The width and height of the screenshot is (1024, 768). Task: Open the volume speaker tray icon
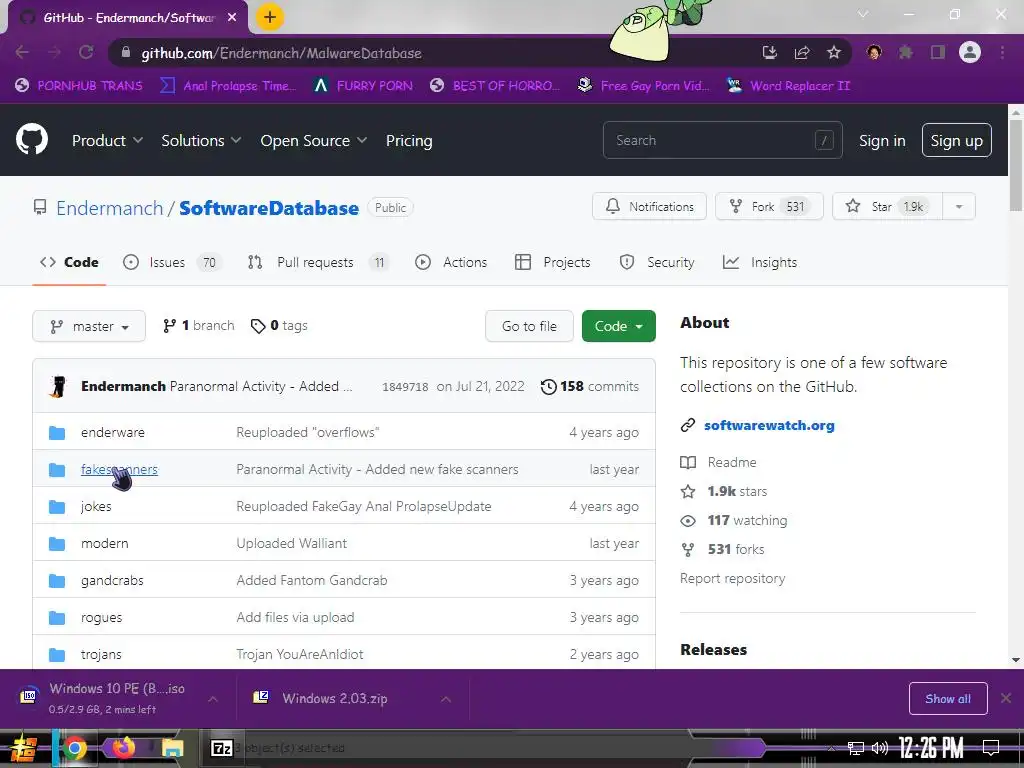pos(880,748)
